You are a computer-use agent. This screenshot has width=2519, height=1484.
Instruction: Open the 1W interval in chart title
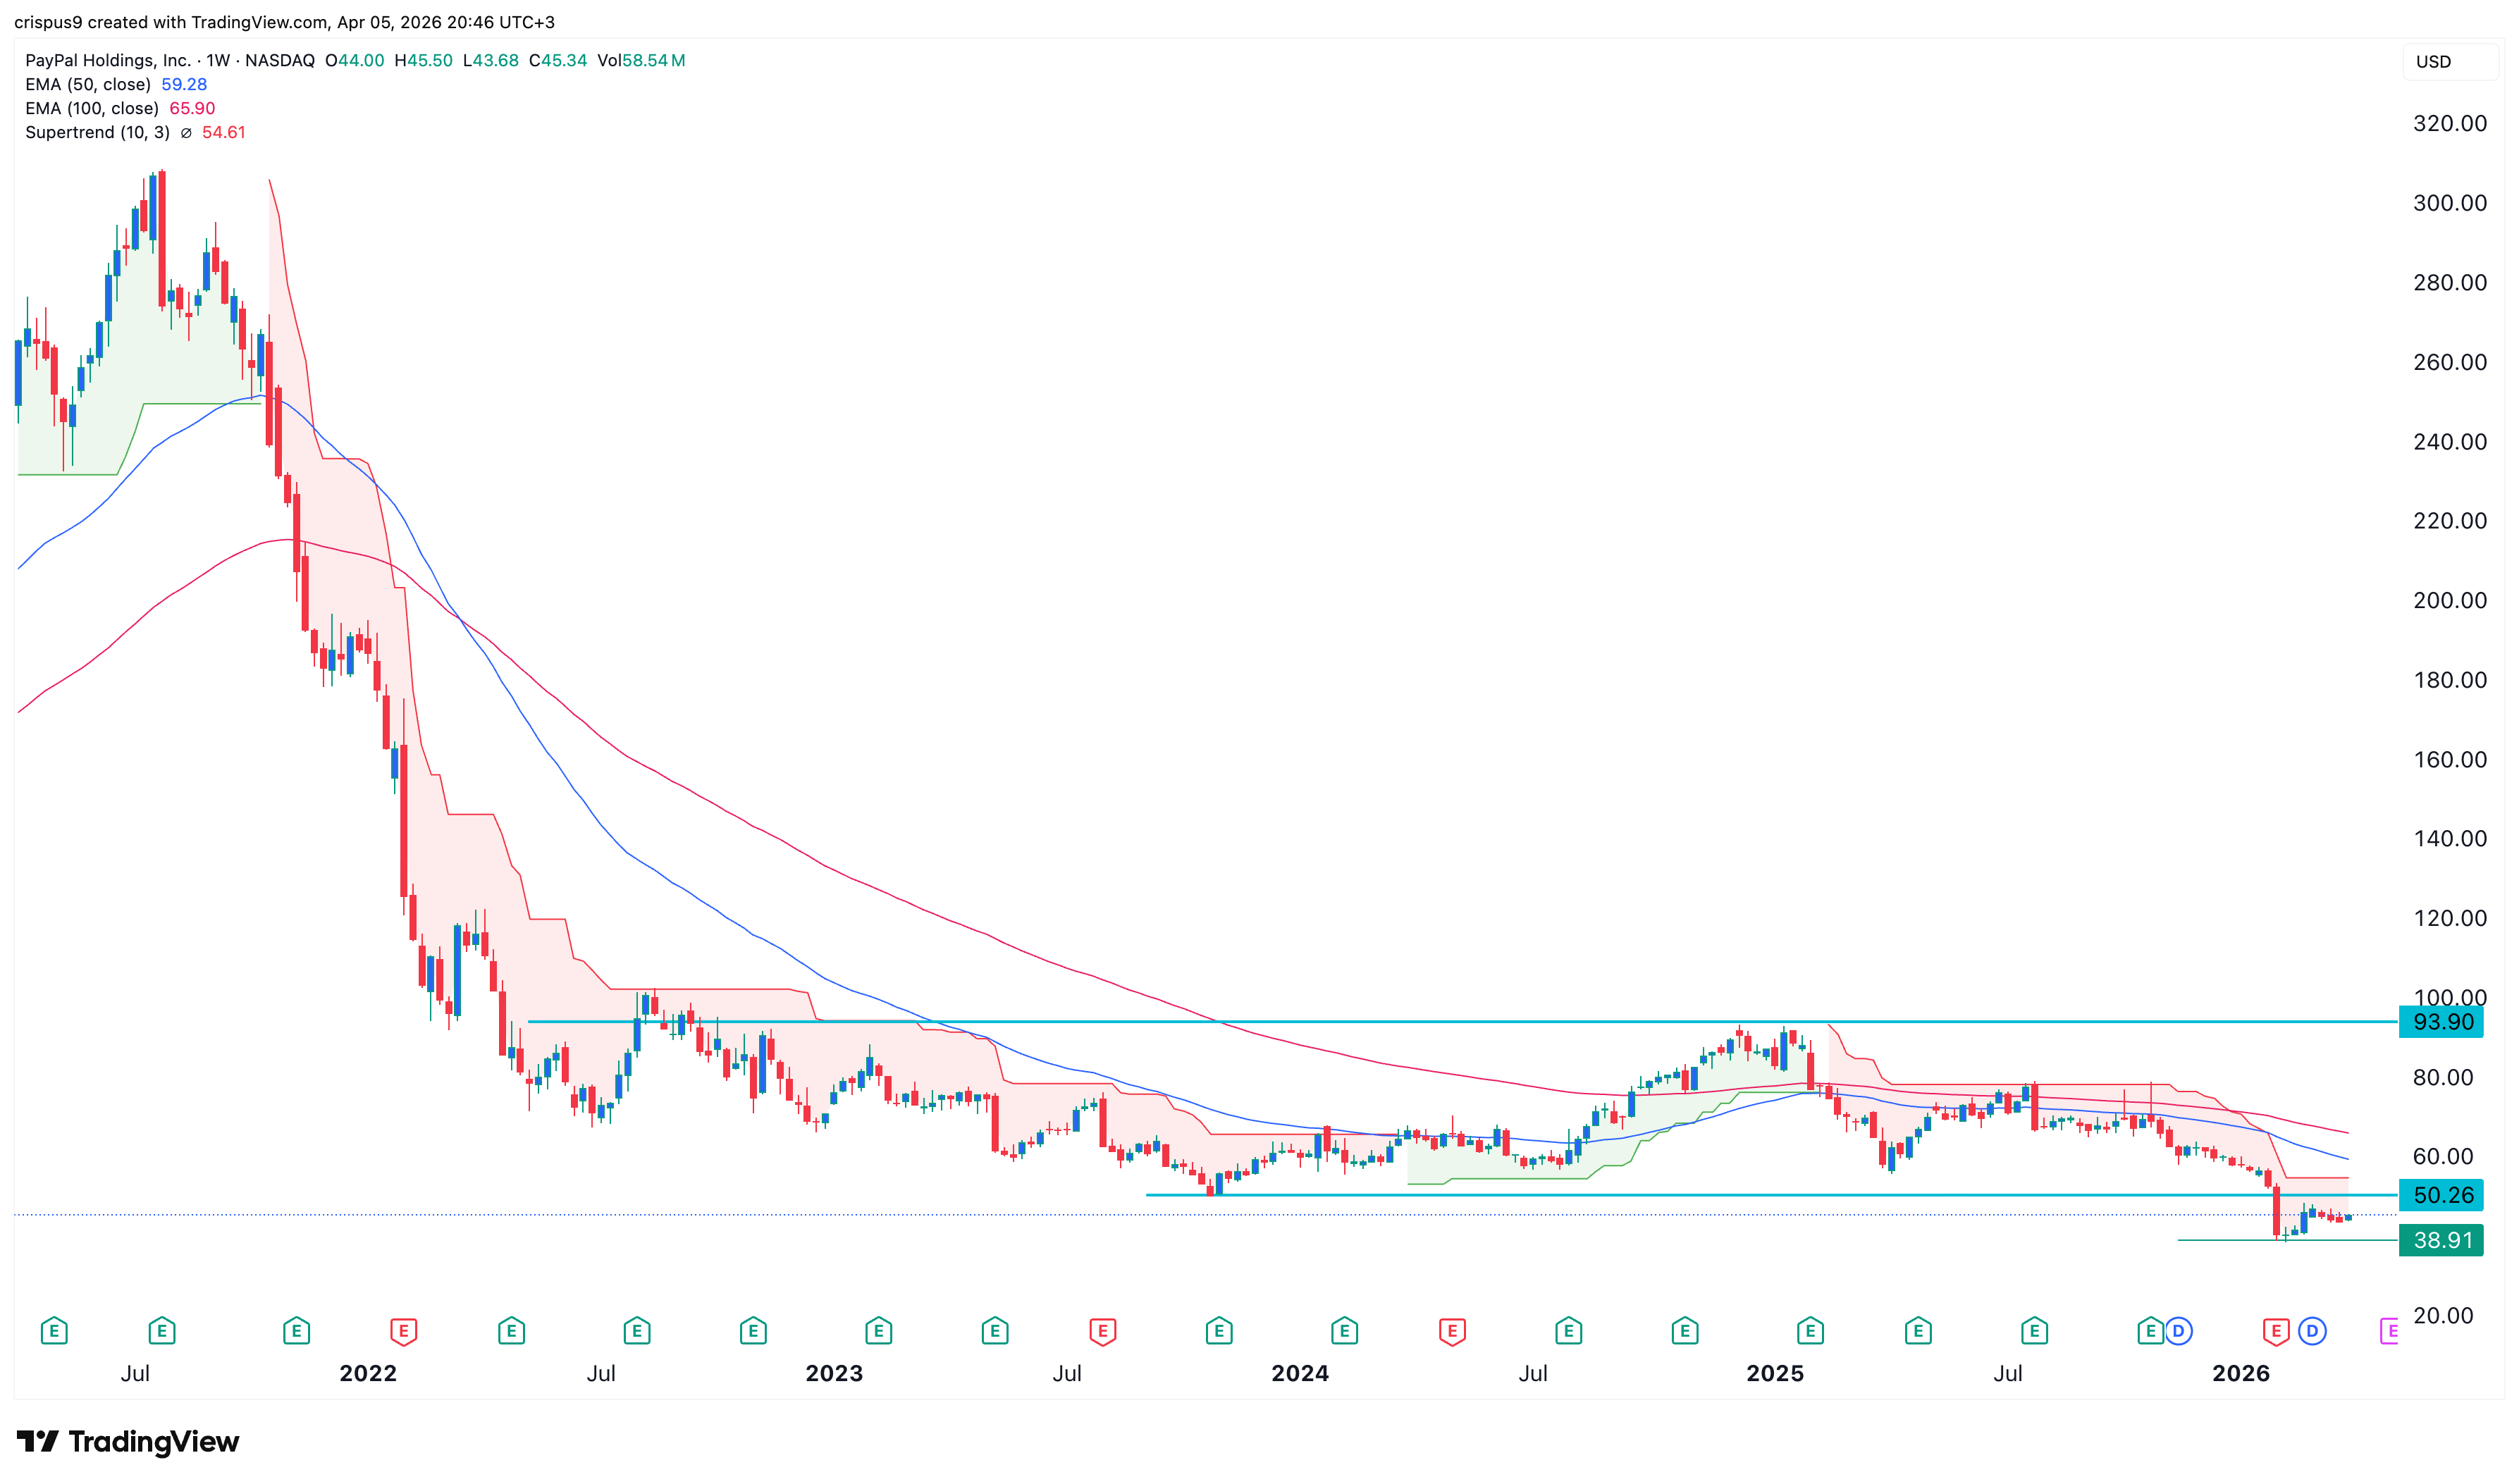pos(218,61)
